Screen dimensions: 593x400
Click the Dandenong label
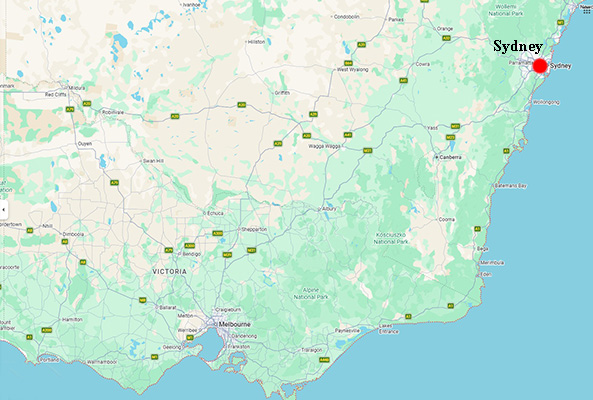(244, 336)
